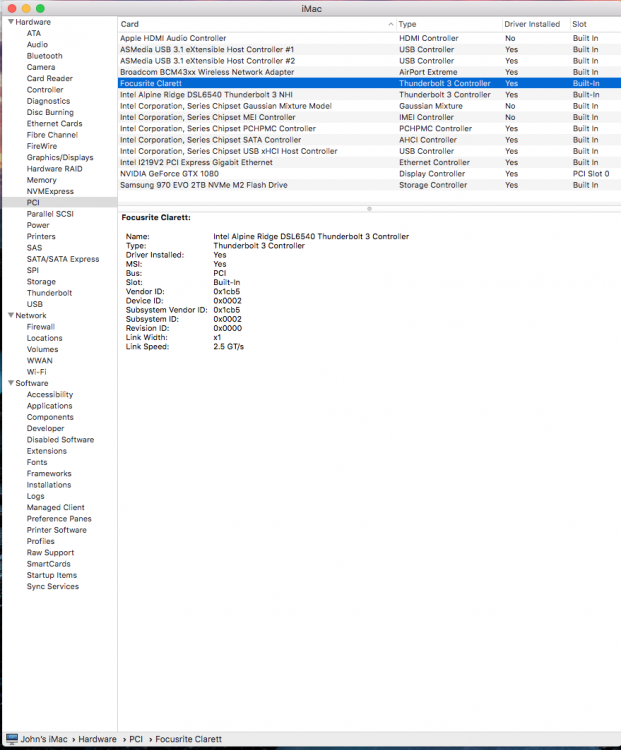The image size is (621, 750).
Task: Select Sync Services in the sidebar
Action: pyautogui.click(x=53, y=586)
